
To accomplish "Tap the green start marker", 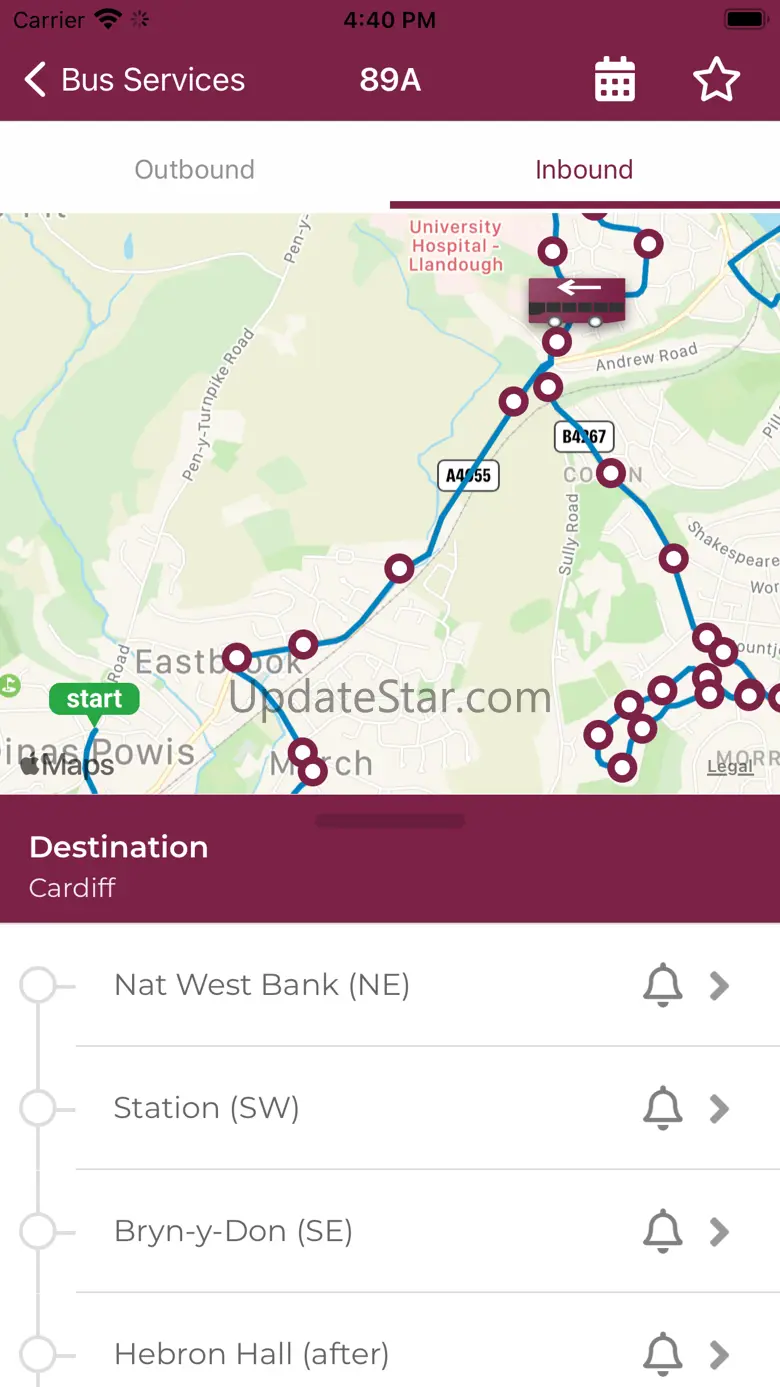I will coord(94,699).
